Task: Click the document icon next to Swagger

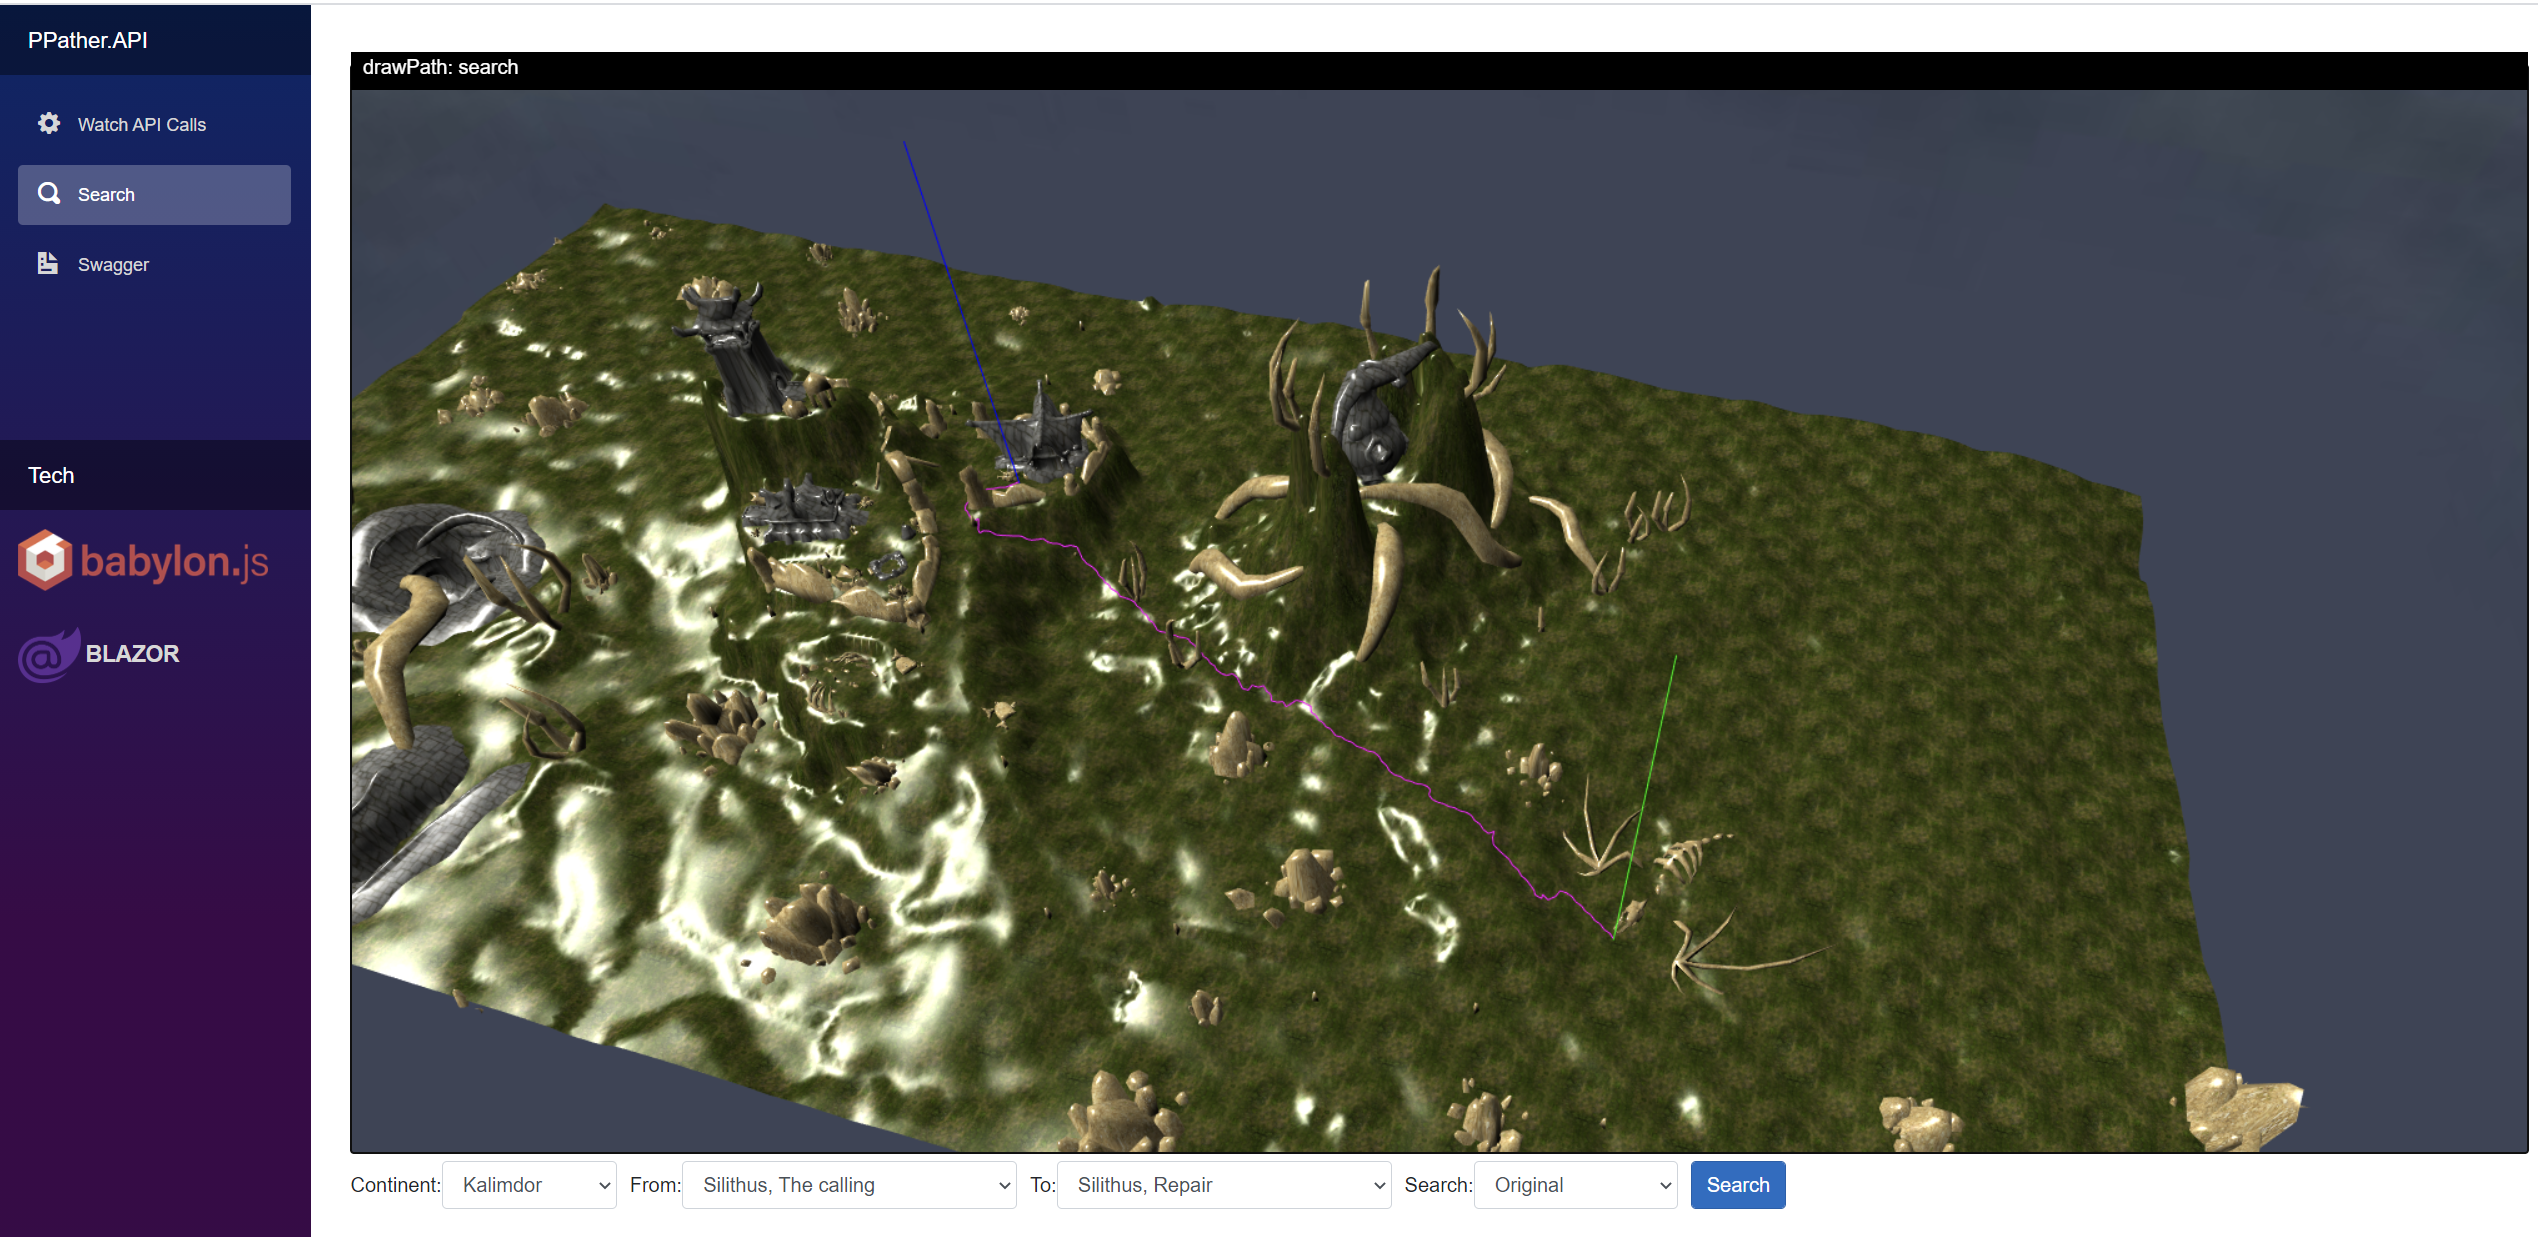Action: 47,263
